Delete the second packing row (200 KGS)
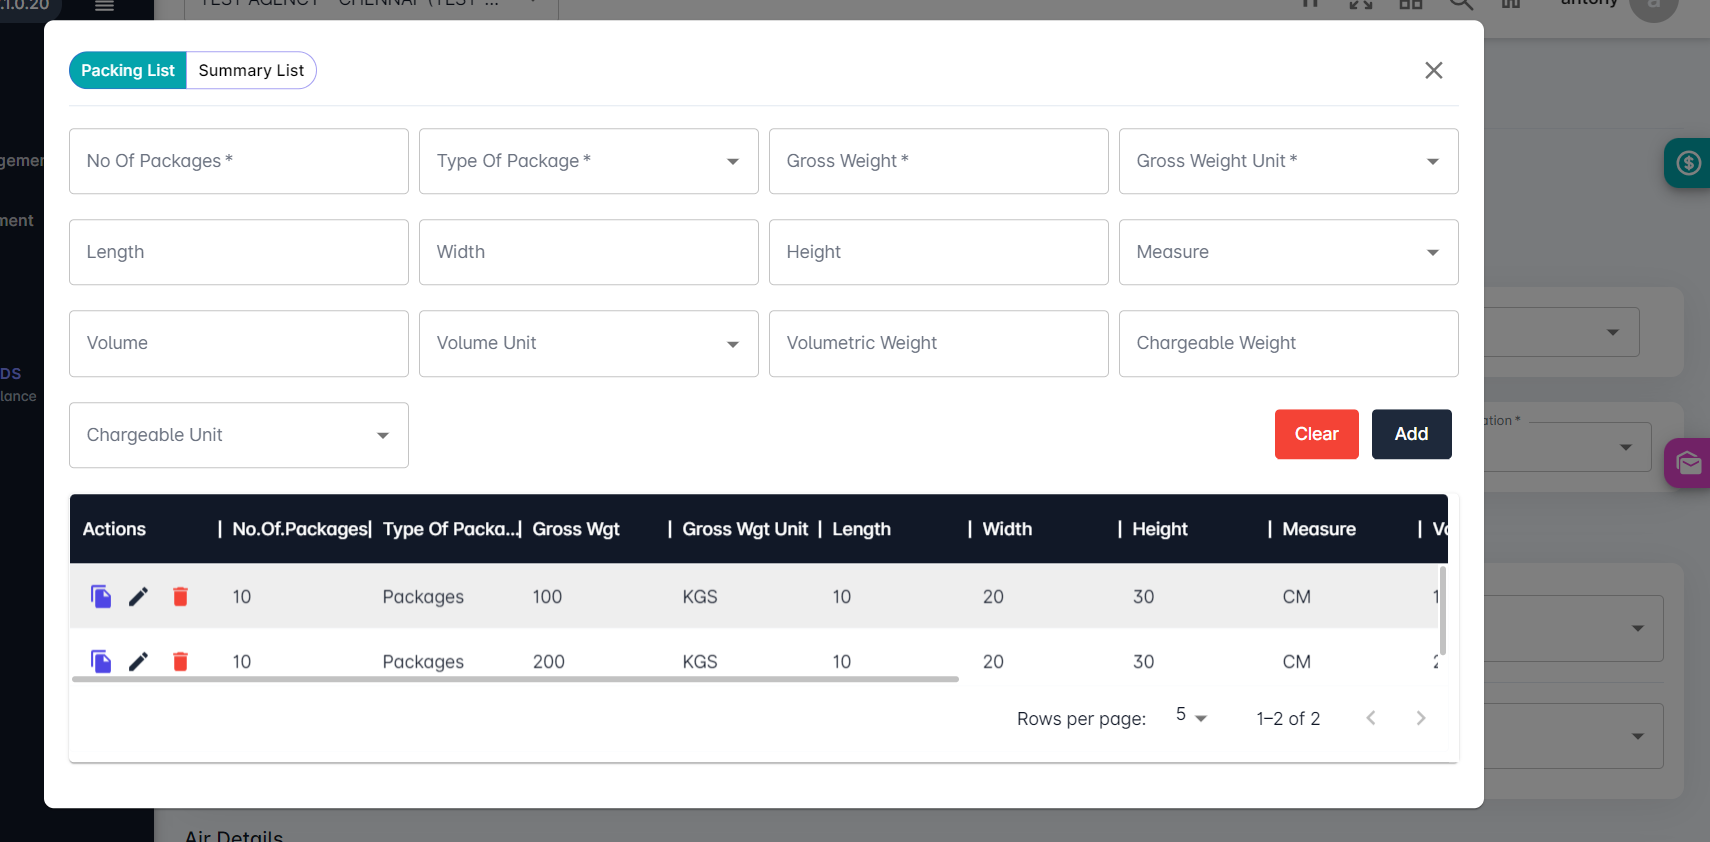 (x=180, y=662)
